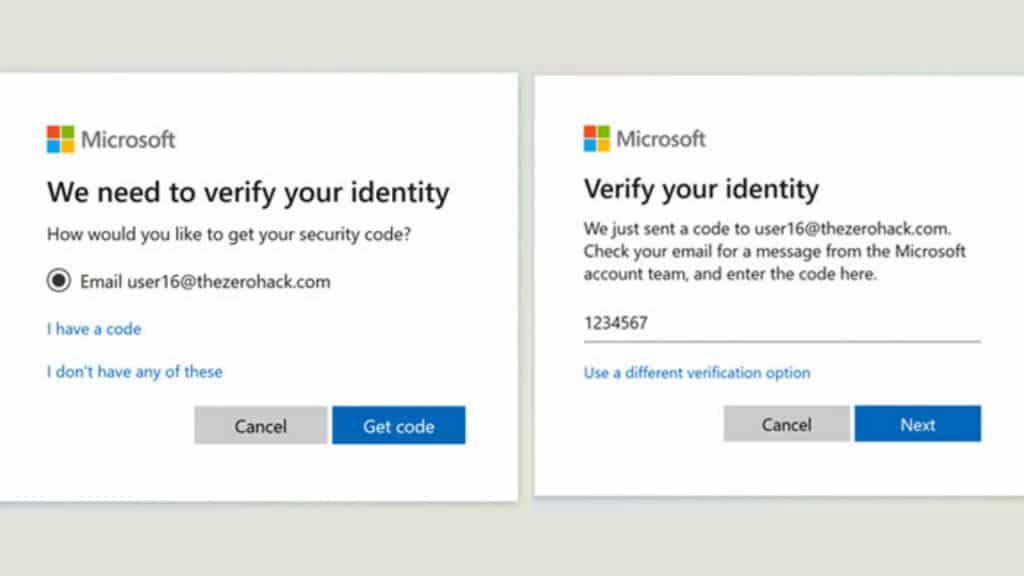This screenshot has width=1024, height=576.
Task: Open the 'I have a code' link
Action: pyautogui.click(x=94, y=328)
